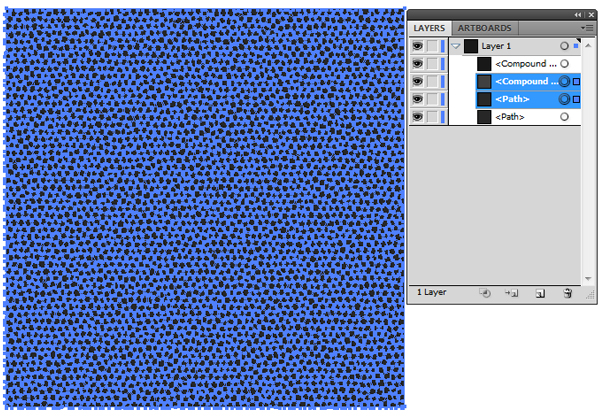Click the layers list scroll-up arrow
The width and height of the screenshot is (600, 416).
[x=588, y=46]
